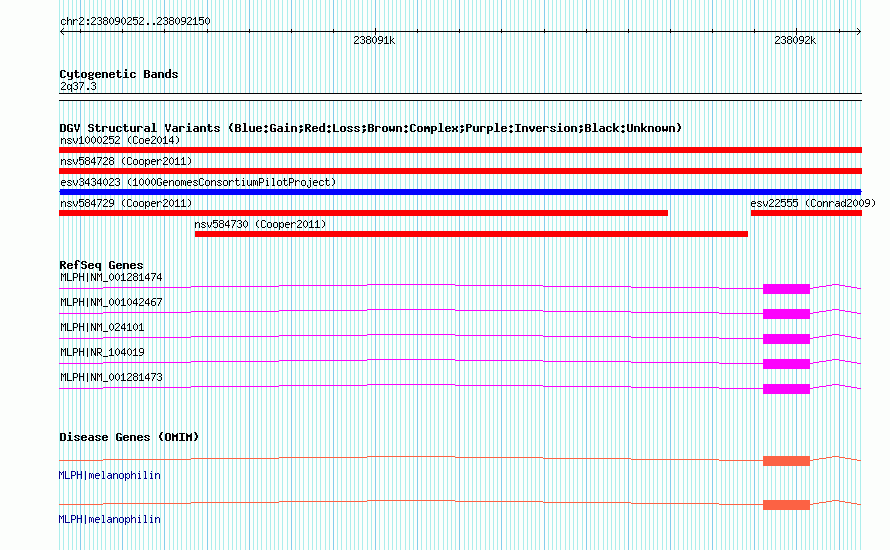Click the ruler's right arrow end
Screen dimensions: 890x550
tap(859, 32)
